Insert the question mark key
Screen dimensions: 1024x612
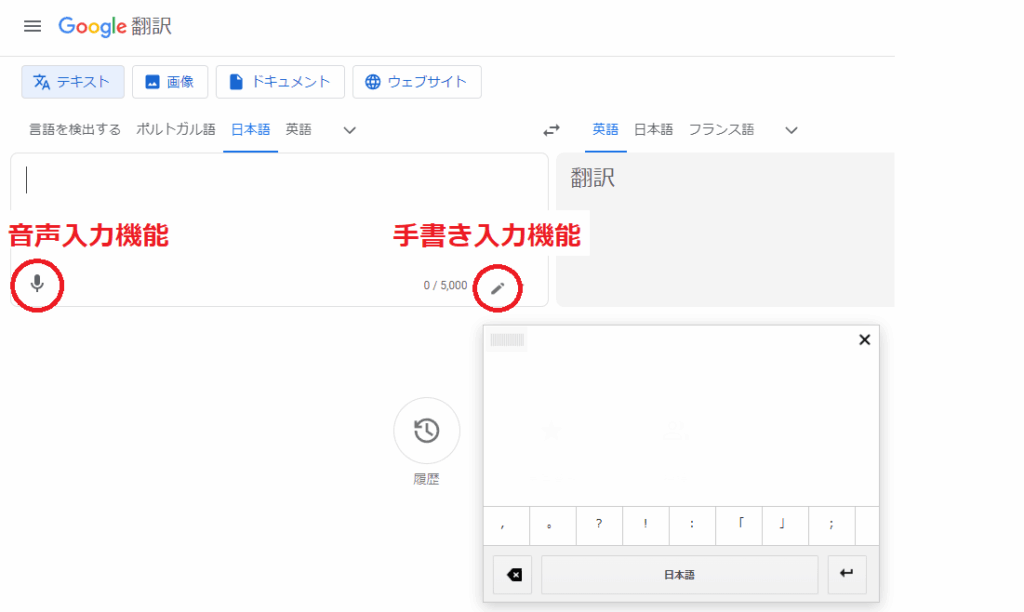(599, 525)
